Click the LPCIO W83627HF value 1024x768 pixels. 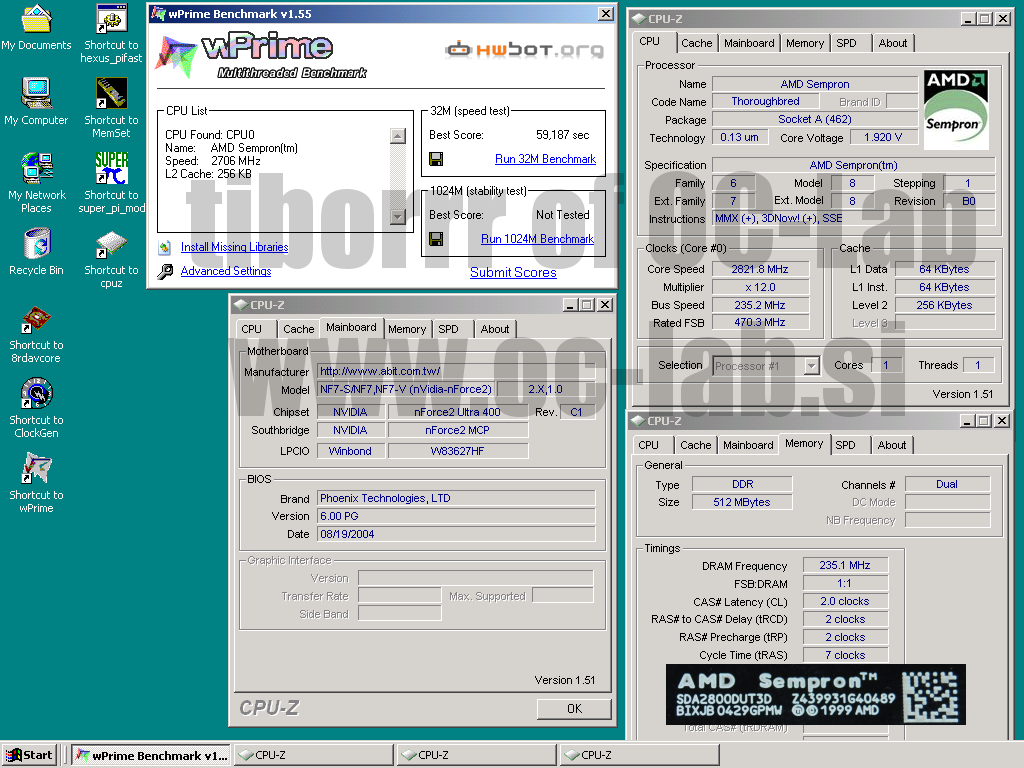coord(457,451)
